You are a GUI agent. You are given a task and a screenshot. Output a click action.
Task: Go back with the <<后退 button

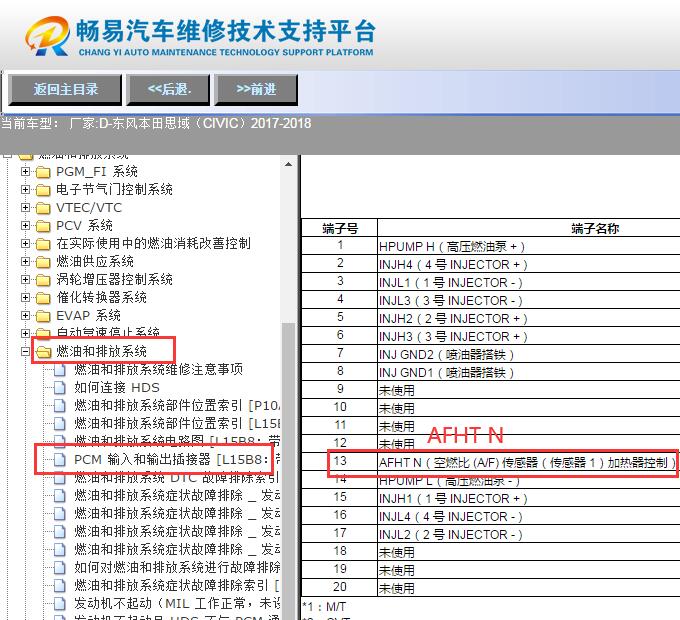[x=168, y=90]
